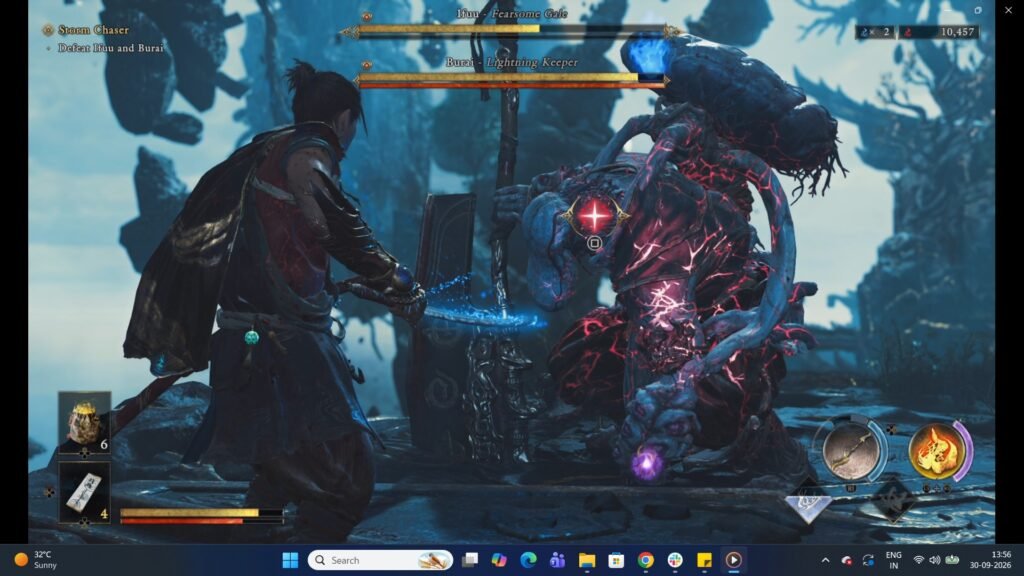
Task: Click the 'Huu - Fearsome Gale' boss name
Action: coord(511,13)
